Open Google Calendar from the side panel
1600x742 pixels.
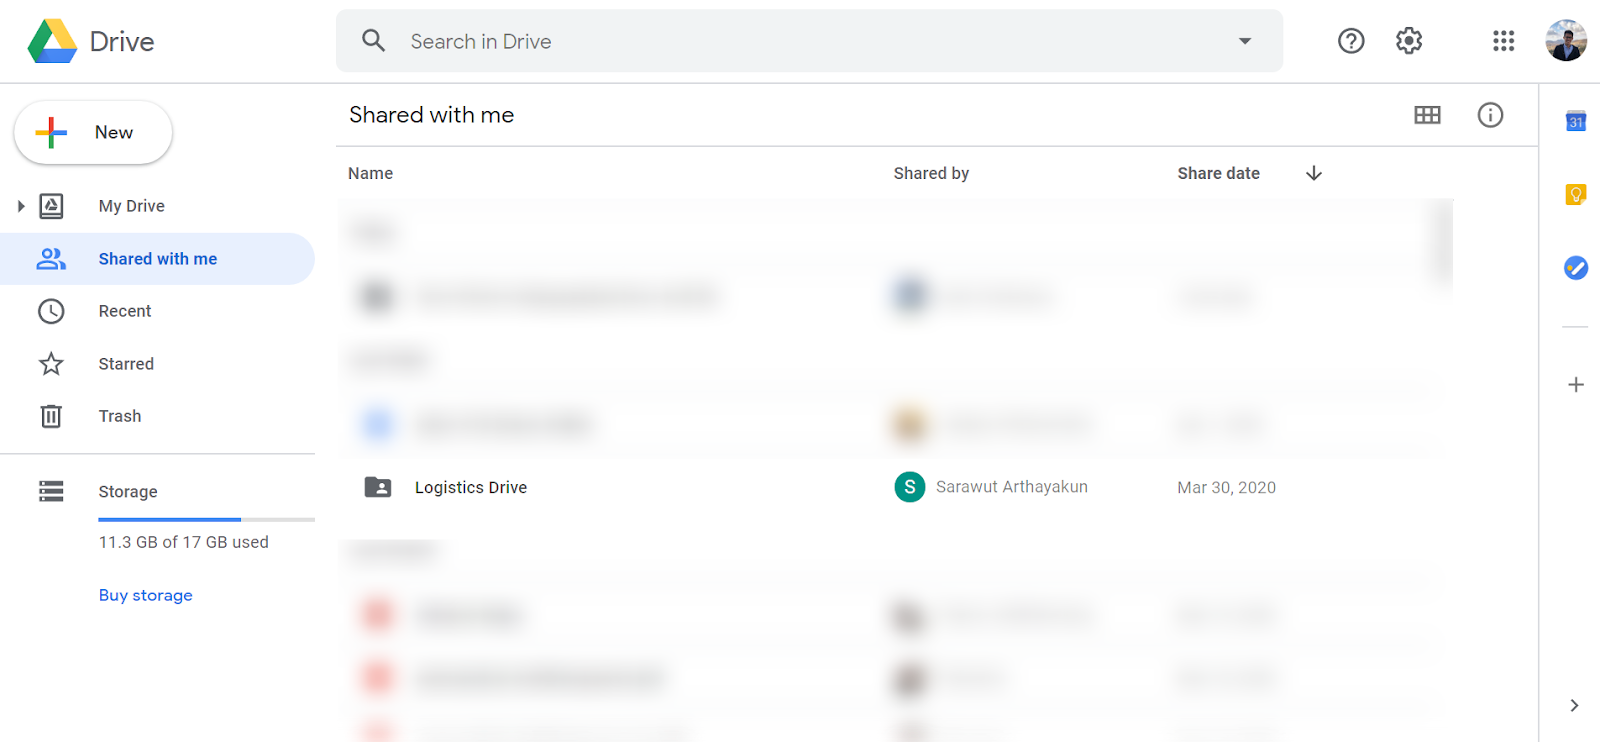[1574, 120]
